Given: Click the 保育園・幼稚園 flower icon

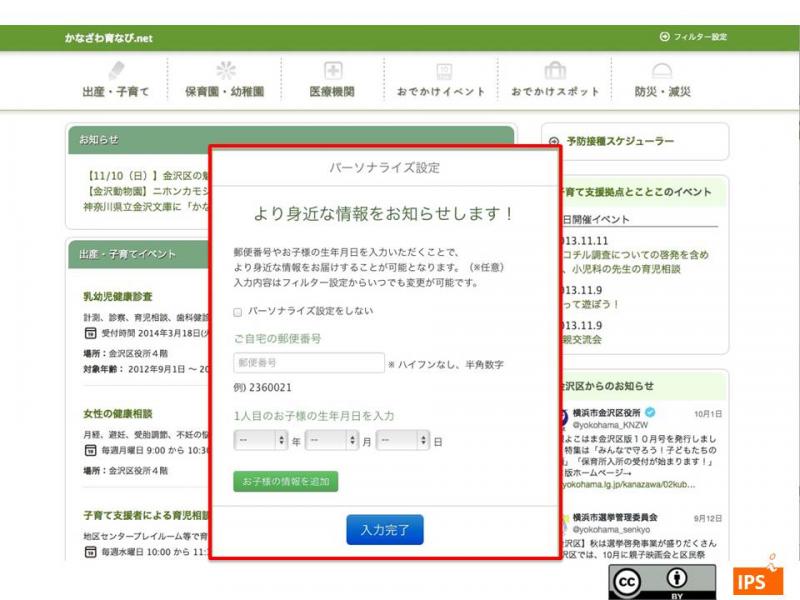Looking at the screenshot, I should [x=225, y=70].
